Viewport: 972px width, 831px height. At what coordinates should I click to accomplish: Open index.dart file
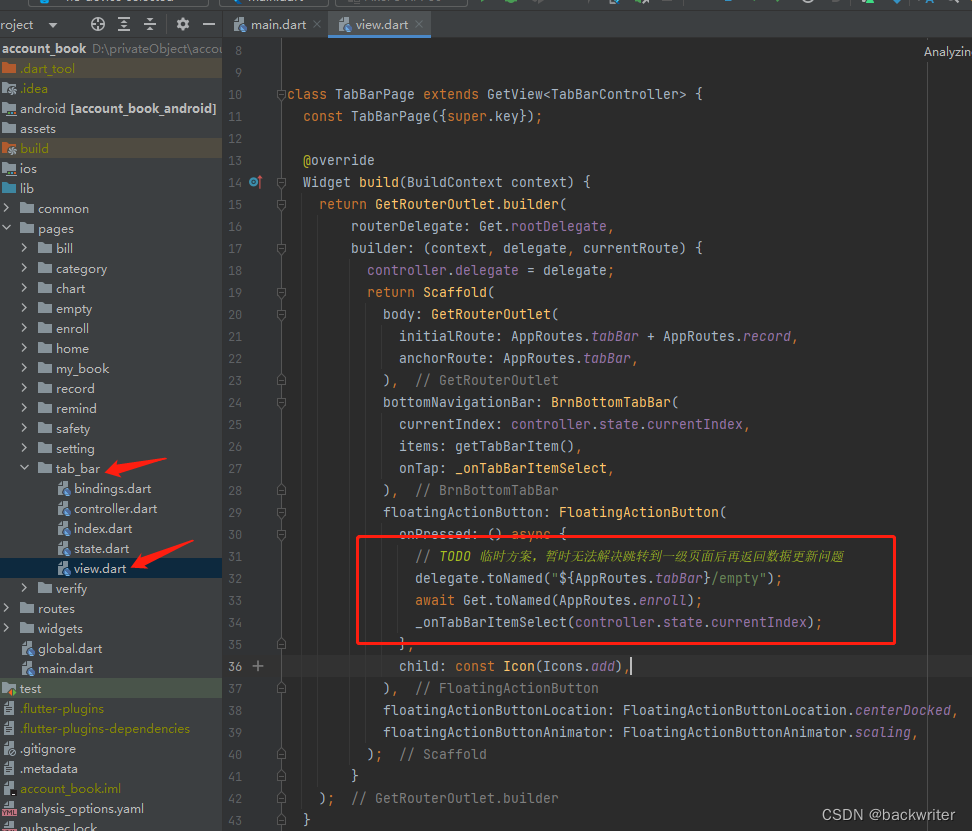(111, 529)
